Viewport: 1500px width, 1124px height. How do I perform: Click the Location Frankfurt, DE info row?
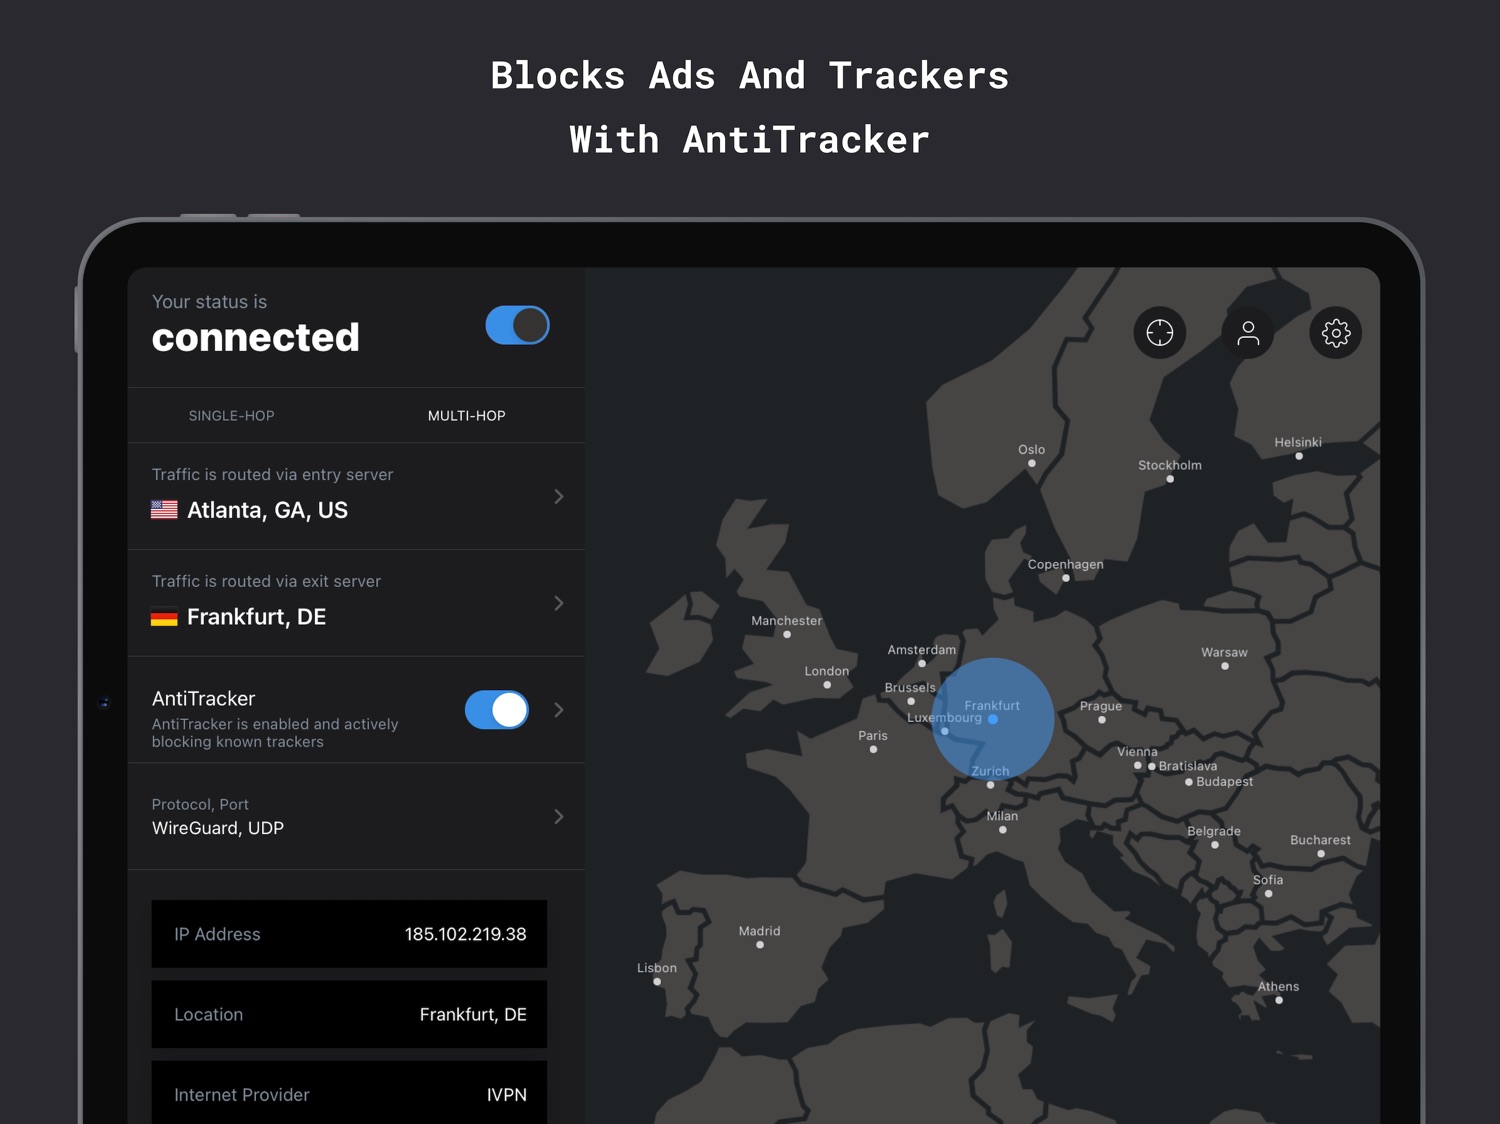pyautogui.click(x=349, y=1014)
